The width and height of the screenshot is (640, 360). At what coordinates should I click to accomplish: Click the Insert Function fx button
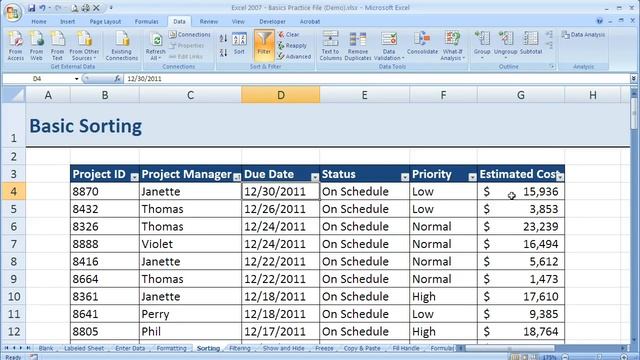click(117, 78)
